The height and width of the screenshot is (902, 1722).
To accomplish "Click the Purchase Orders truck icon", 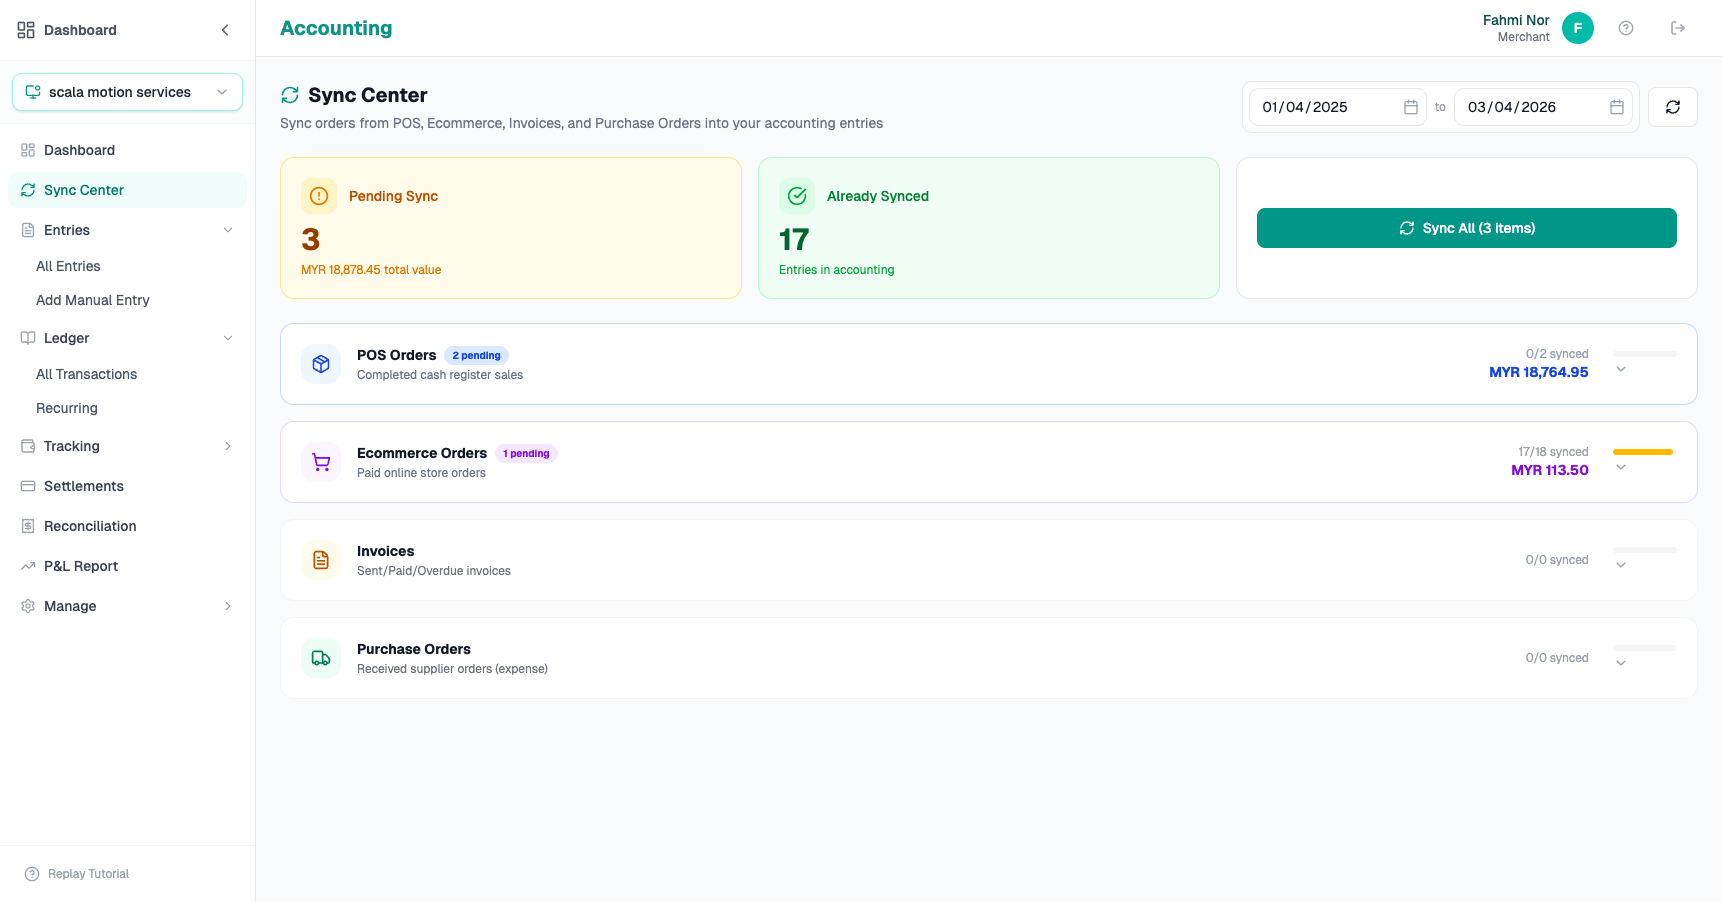I will [321, 658].
